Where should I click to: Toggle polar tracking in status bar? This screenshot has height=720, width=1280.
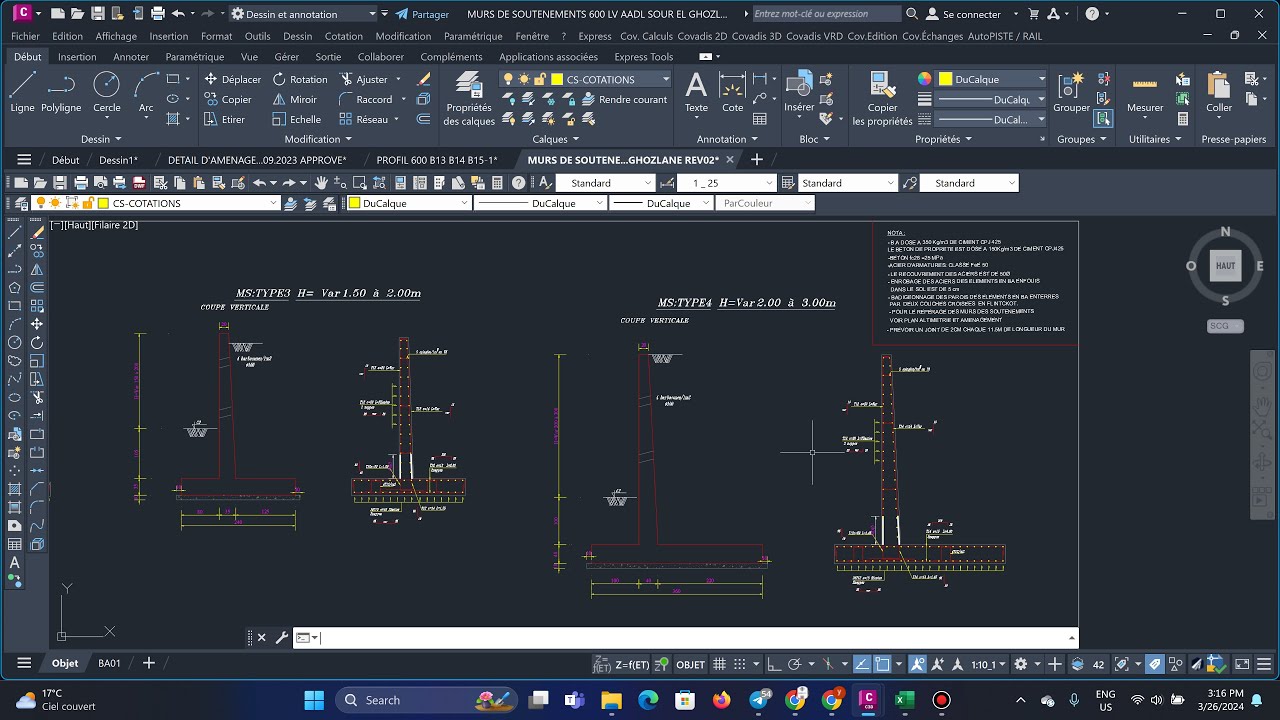[x=796, y=664]
